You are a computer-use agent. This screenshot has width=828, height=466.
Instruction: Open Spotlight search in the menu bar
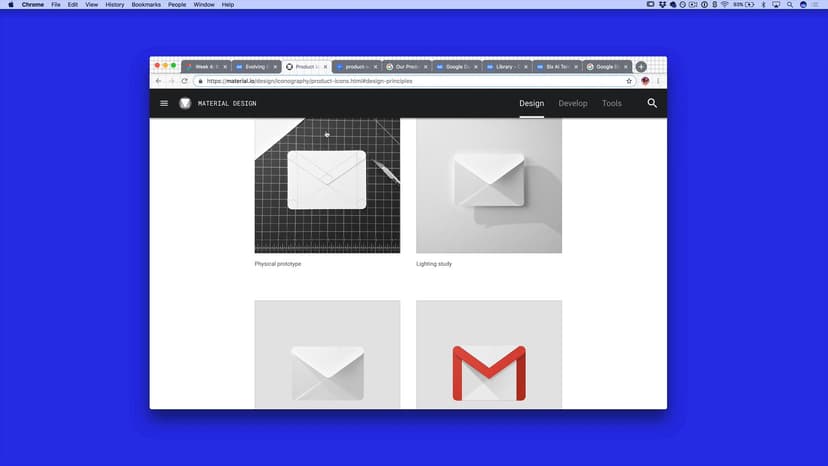click(x=789, y=5)
